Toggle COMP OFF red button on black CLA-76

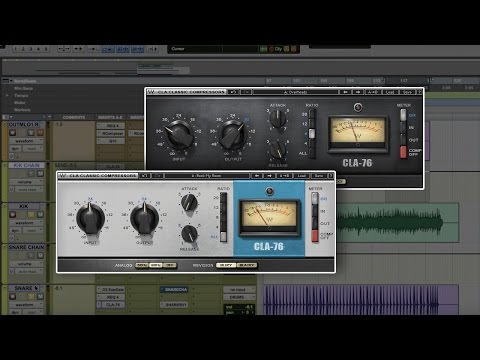(x=403, y=152)
